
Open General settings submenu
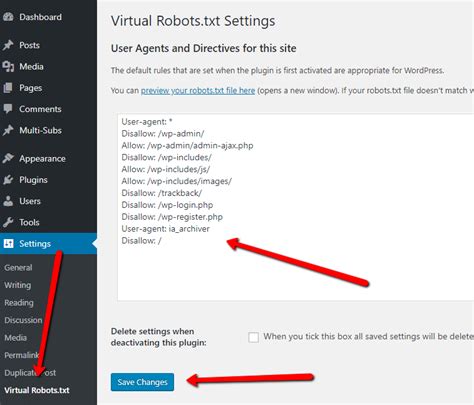[18, 268]
